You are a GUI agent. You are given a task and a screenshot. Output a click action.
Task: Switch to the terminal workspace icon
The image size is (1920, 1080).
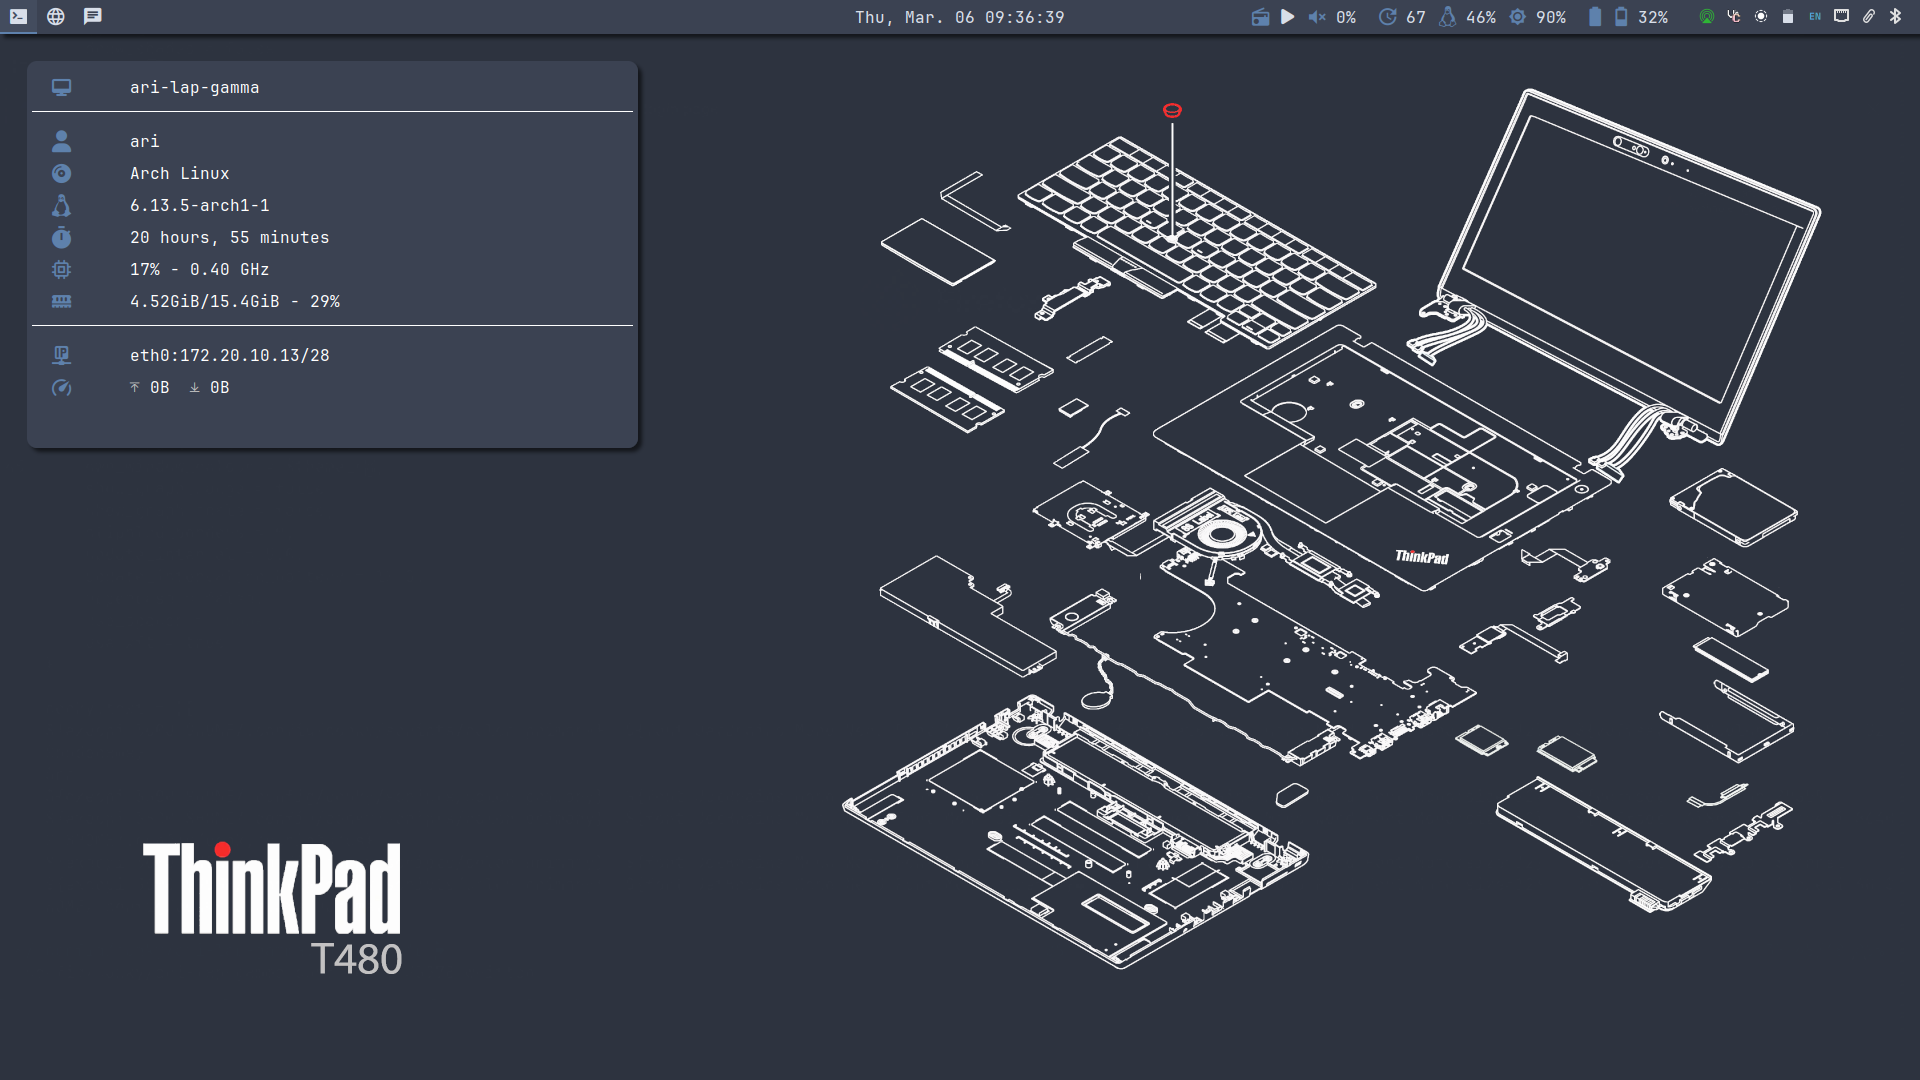18,17
